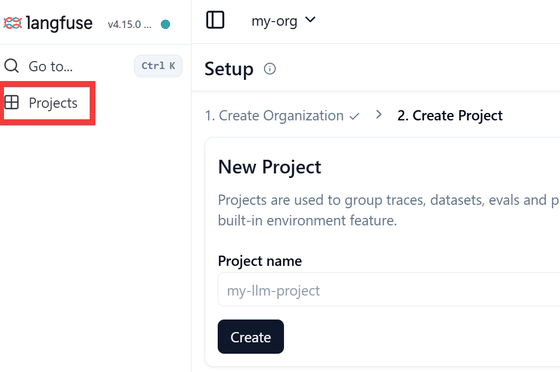Go to step 1. Create Organization
The width and height of the screenshot is (560, 372).
274,116
